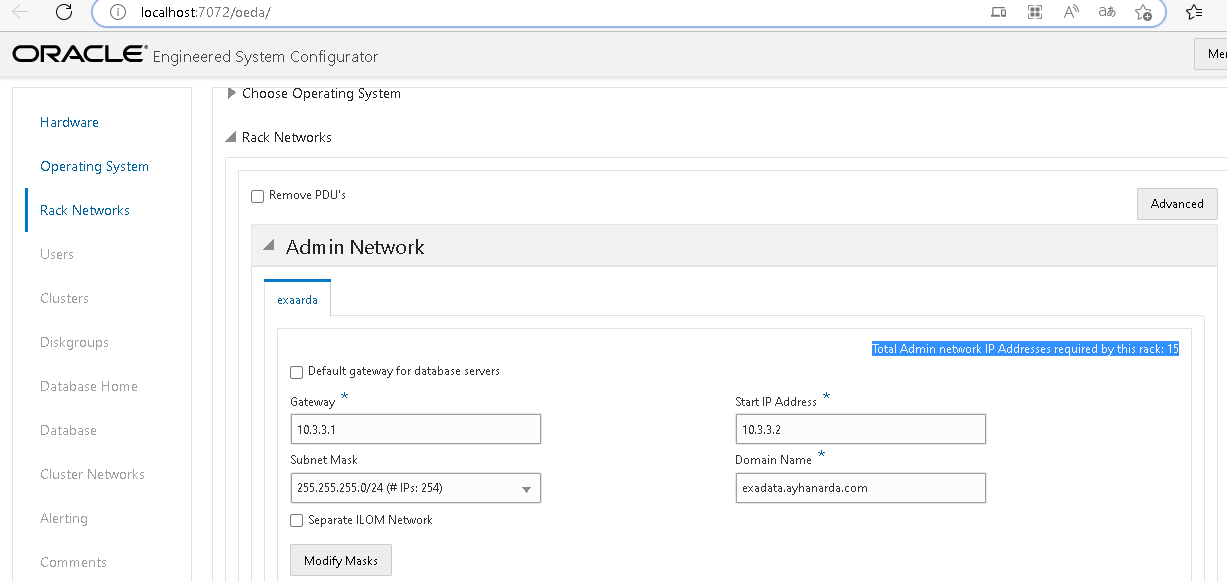
Task: Click the Start IP Address field
Action: (x=860, y=430)
